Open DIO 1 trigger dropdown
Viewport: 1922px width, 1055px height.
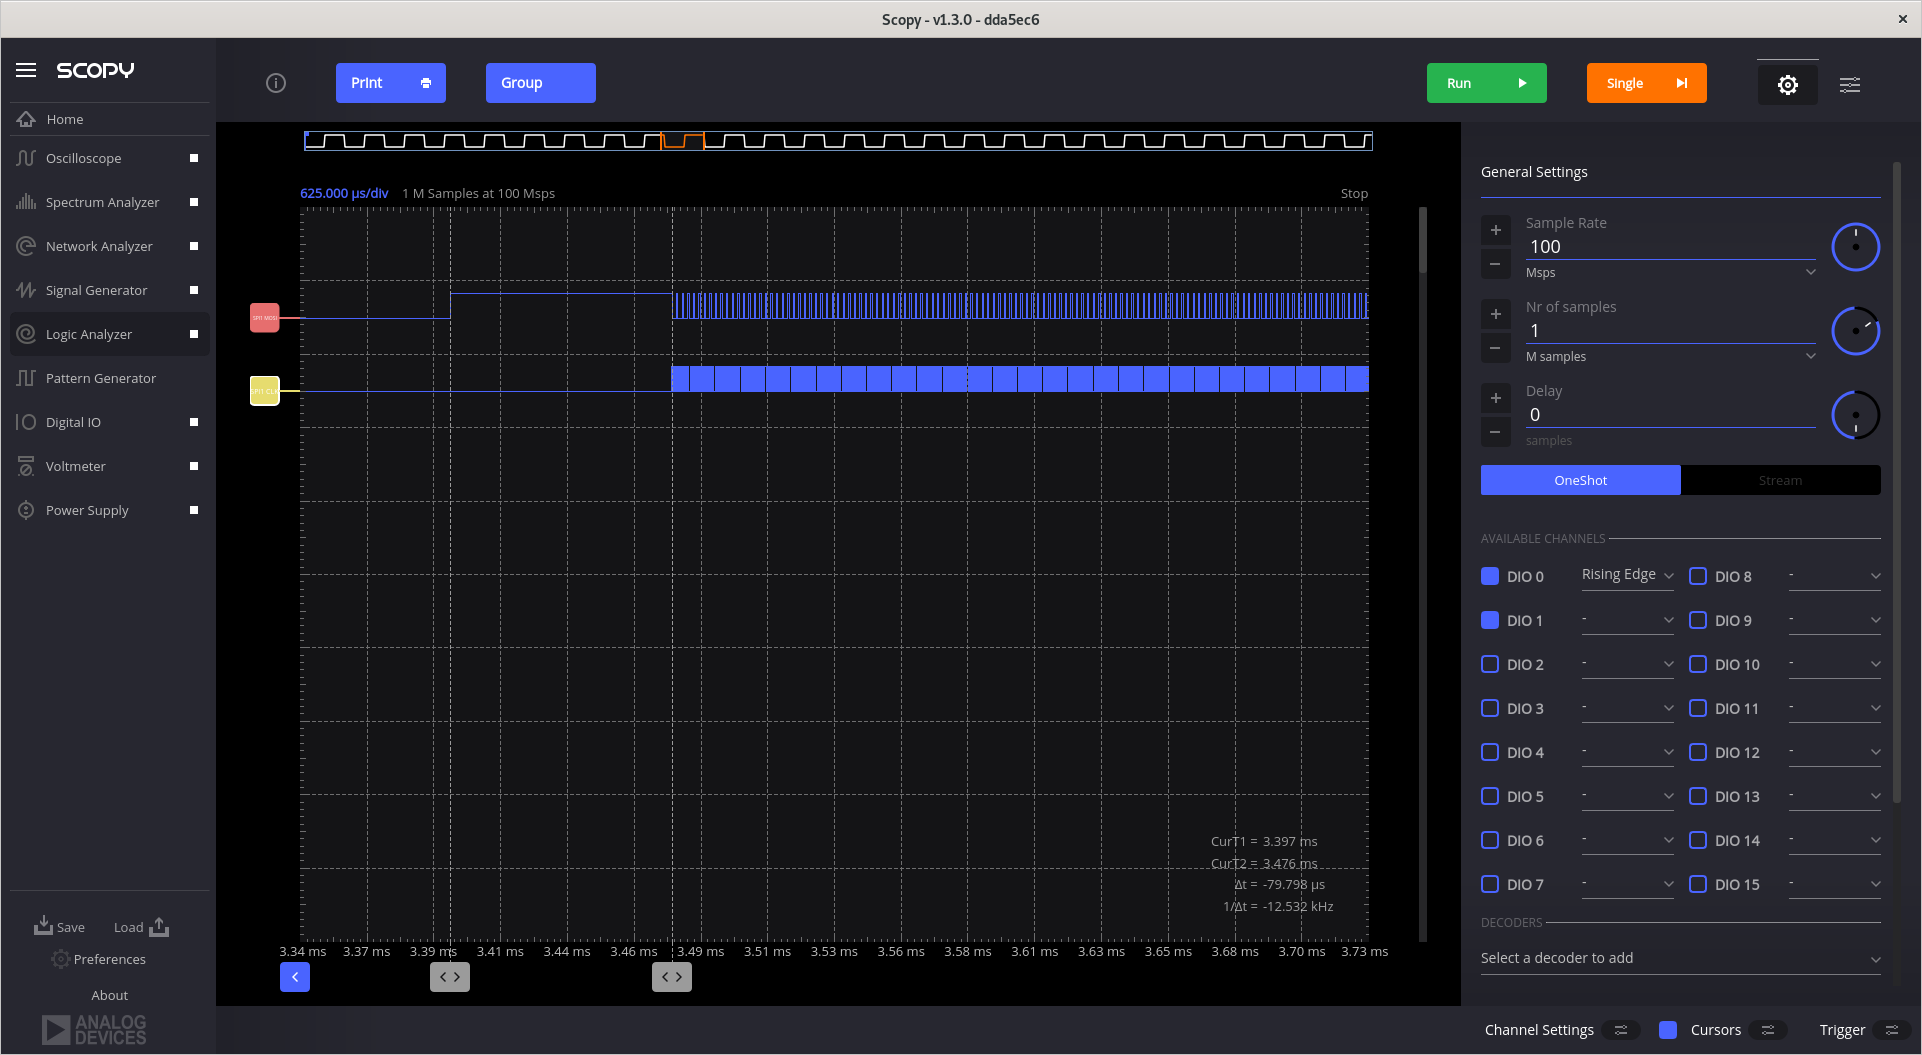click(x=1627, y=620)
